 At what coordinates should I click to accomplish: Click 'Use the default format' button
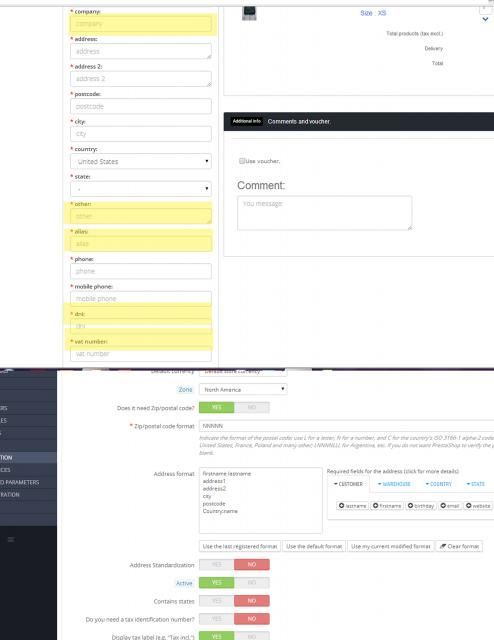314,546
